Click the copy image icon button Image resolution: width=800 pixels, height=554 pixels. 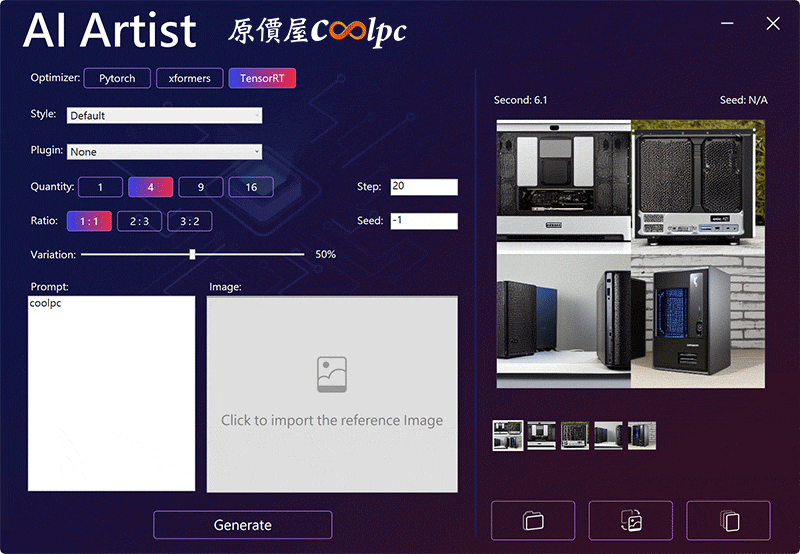729,520
